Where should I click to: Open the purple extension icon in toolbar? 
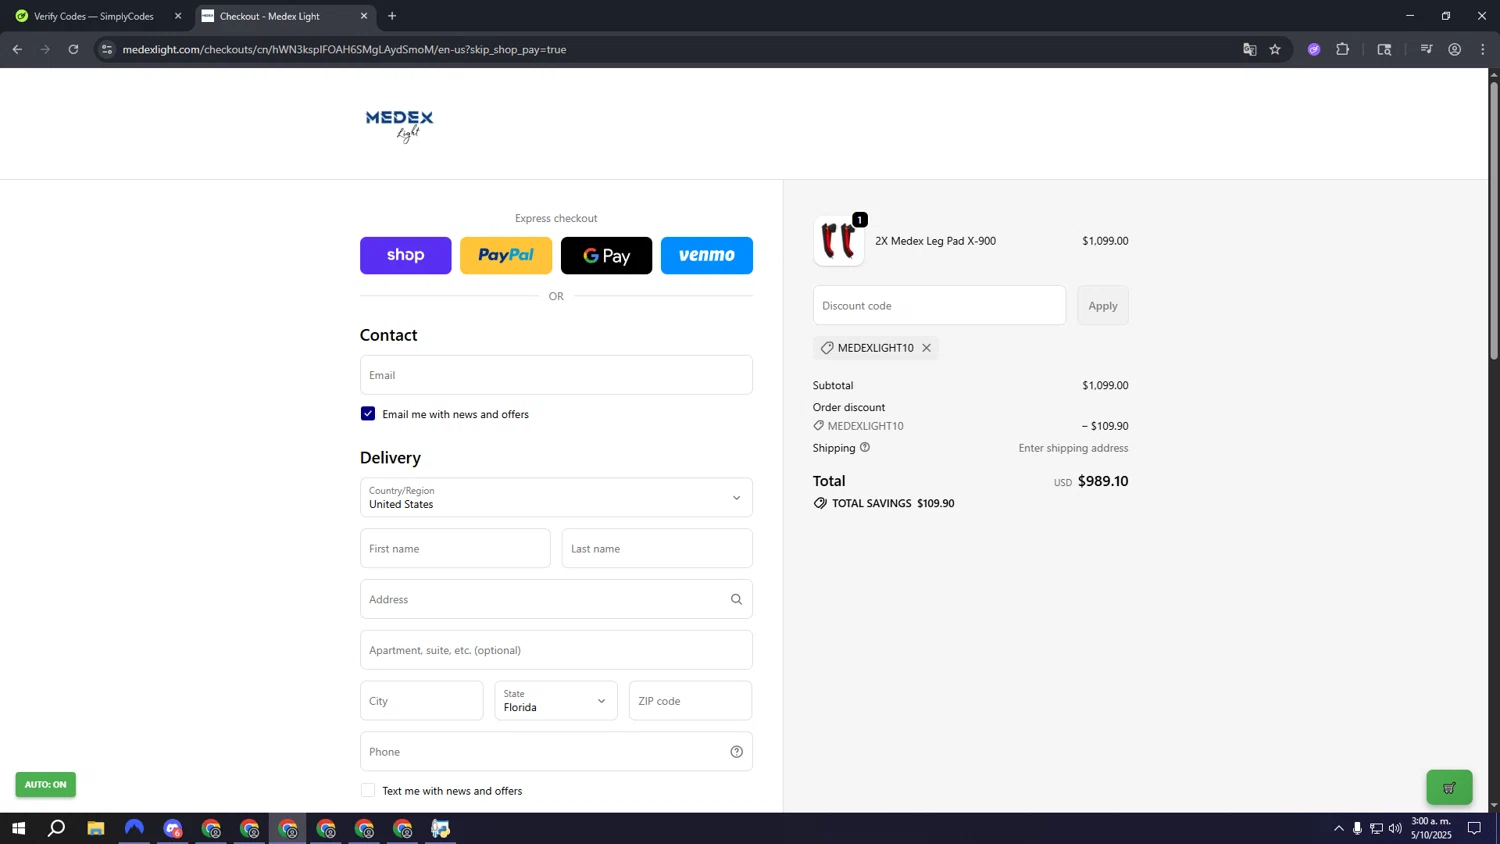[1314, 49]
